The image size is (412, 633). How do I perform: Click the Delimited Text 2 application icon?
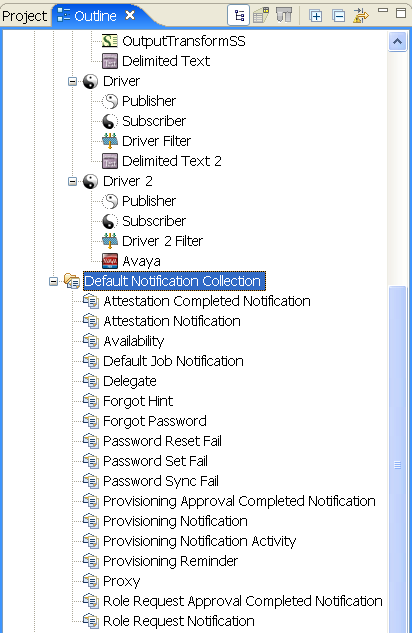pos(110,161)
